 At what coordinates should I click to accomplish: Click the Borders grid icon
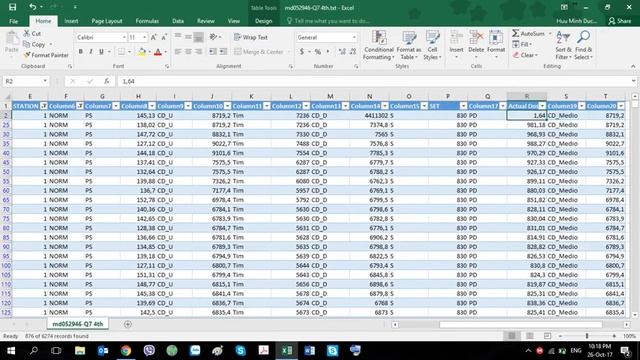point(122,52)
